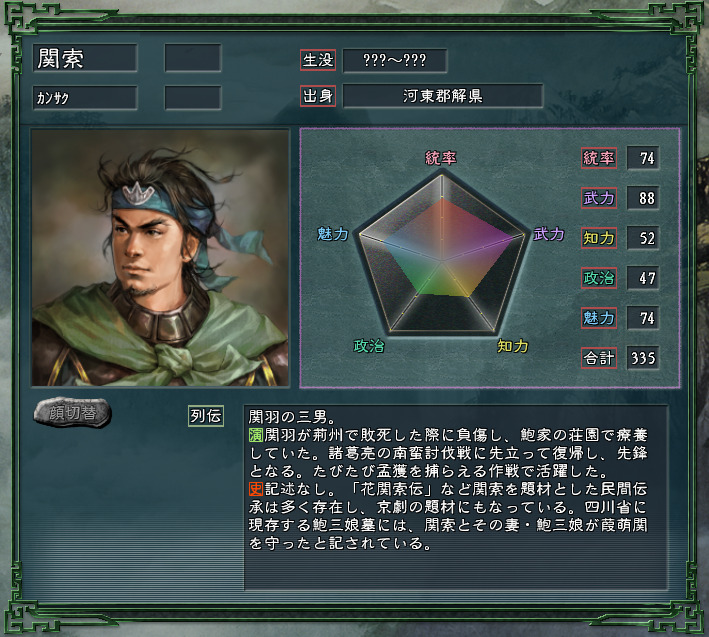Select the 統率 leadership stat label
This screenshot has width=709, height=637.
(599, 158)
